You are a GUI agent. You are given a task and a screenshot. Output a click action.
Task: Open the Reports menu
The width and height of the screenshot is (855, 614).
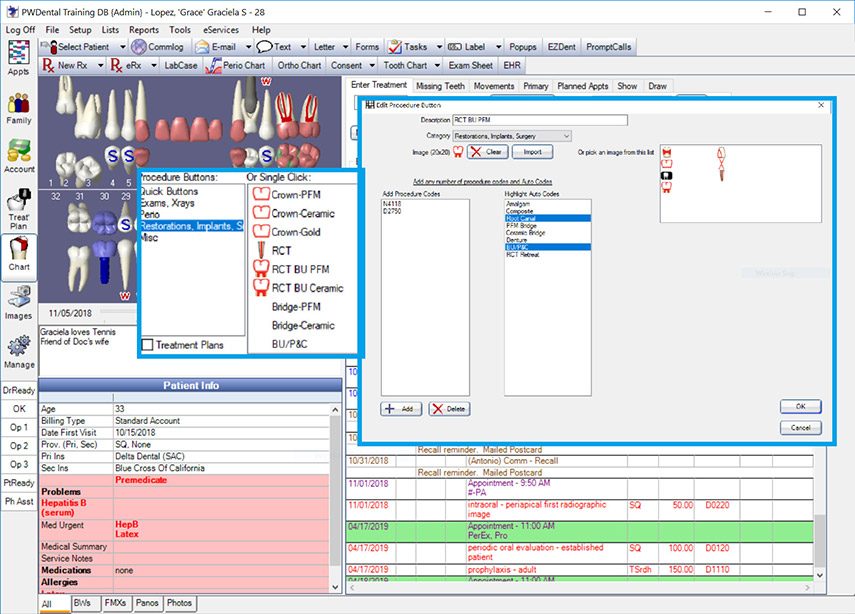144,30
